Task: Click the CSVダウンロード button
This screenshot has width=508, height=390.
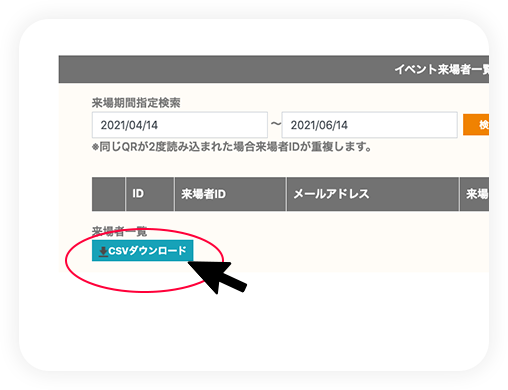Action: [x=142, y=250]
